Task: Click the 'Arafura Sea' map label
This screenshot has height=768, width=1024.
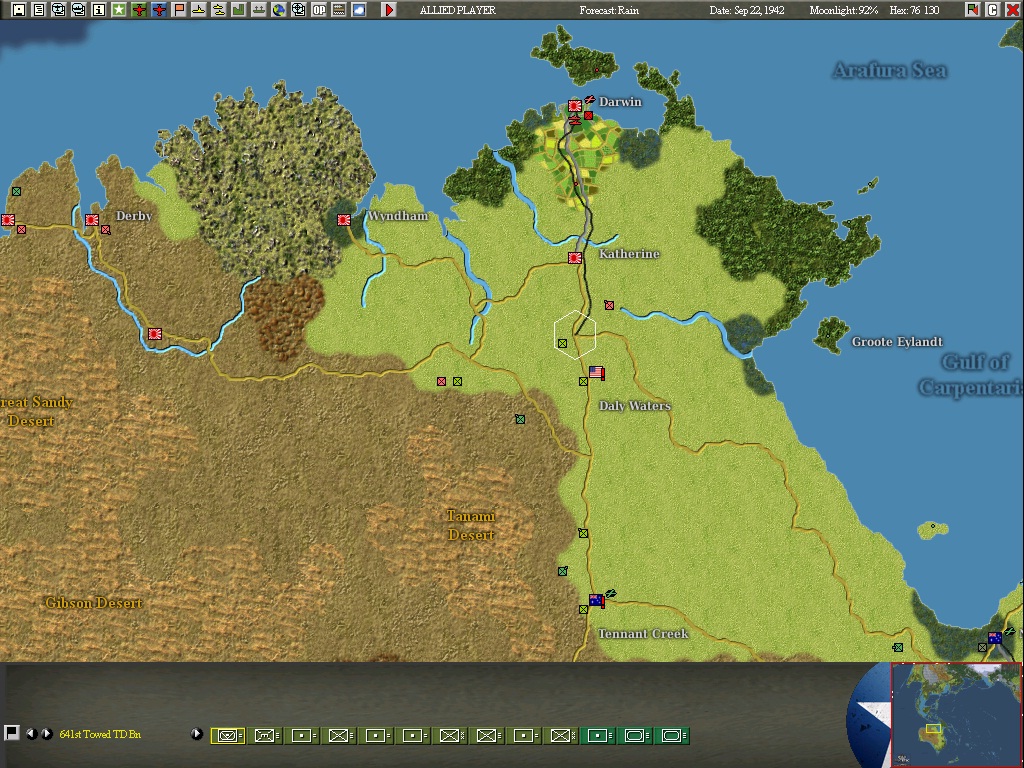Action: click(889, 71)
